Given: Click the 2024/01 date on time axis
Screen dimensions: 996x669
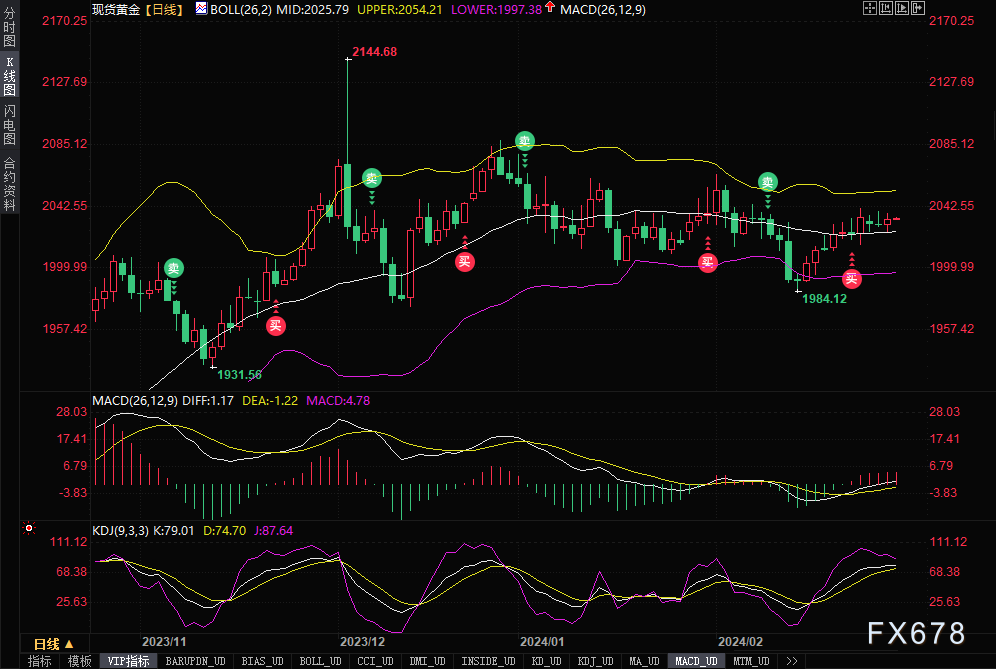Looking at the screenshot, I should tap(542, 642).
